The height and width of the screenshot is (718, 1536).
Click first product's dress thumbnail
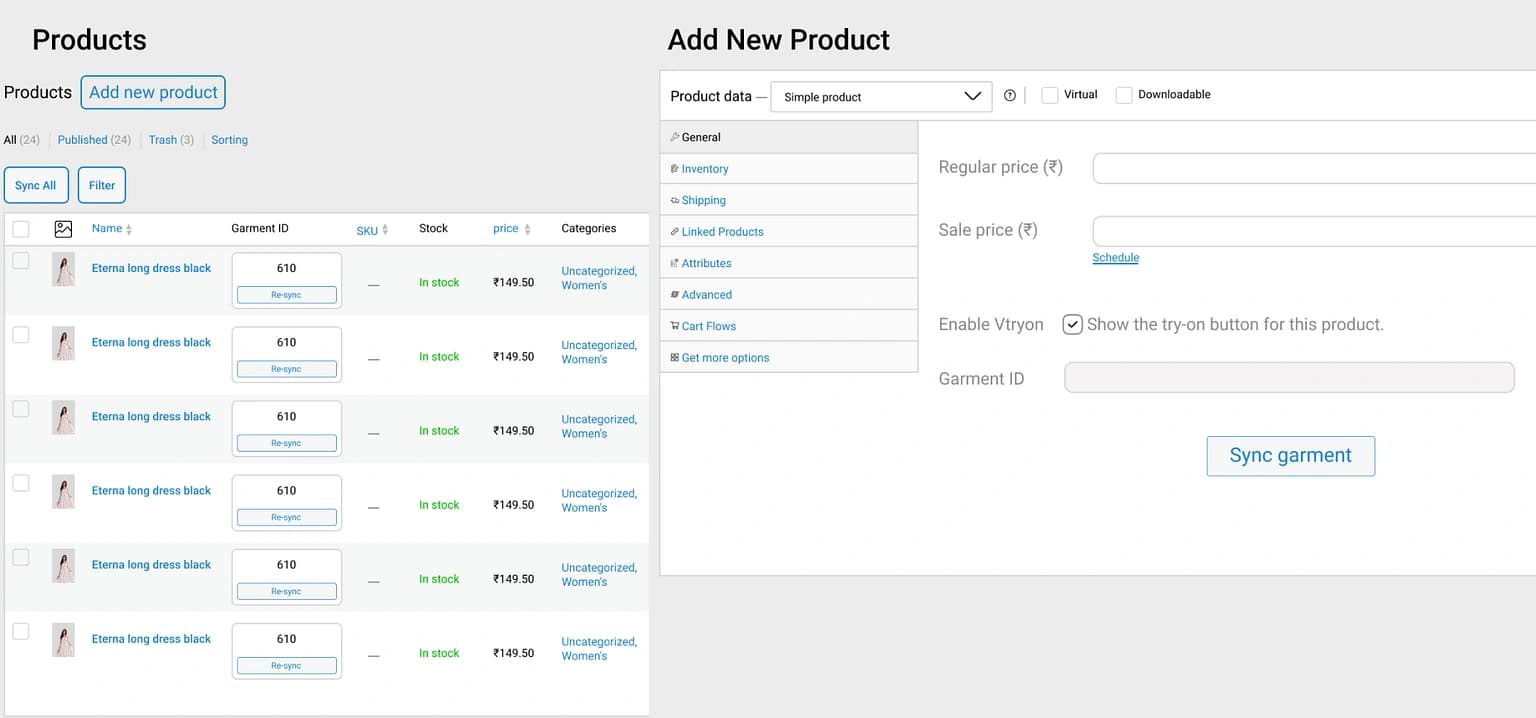click(63, 270)
